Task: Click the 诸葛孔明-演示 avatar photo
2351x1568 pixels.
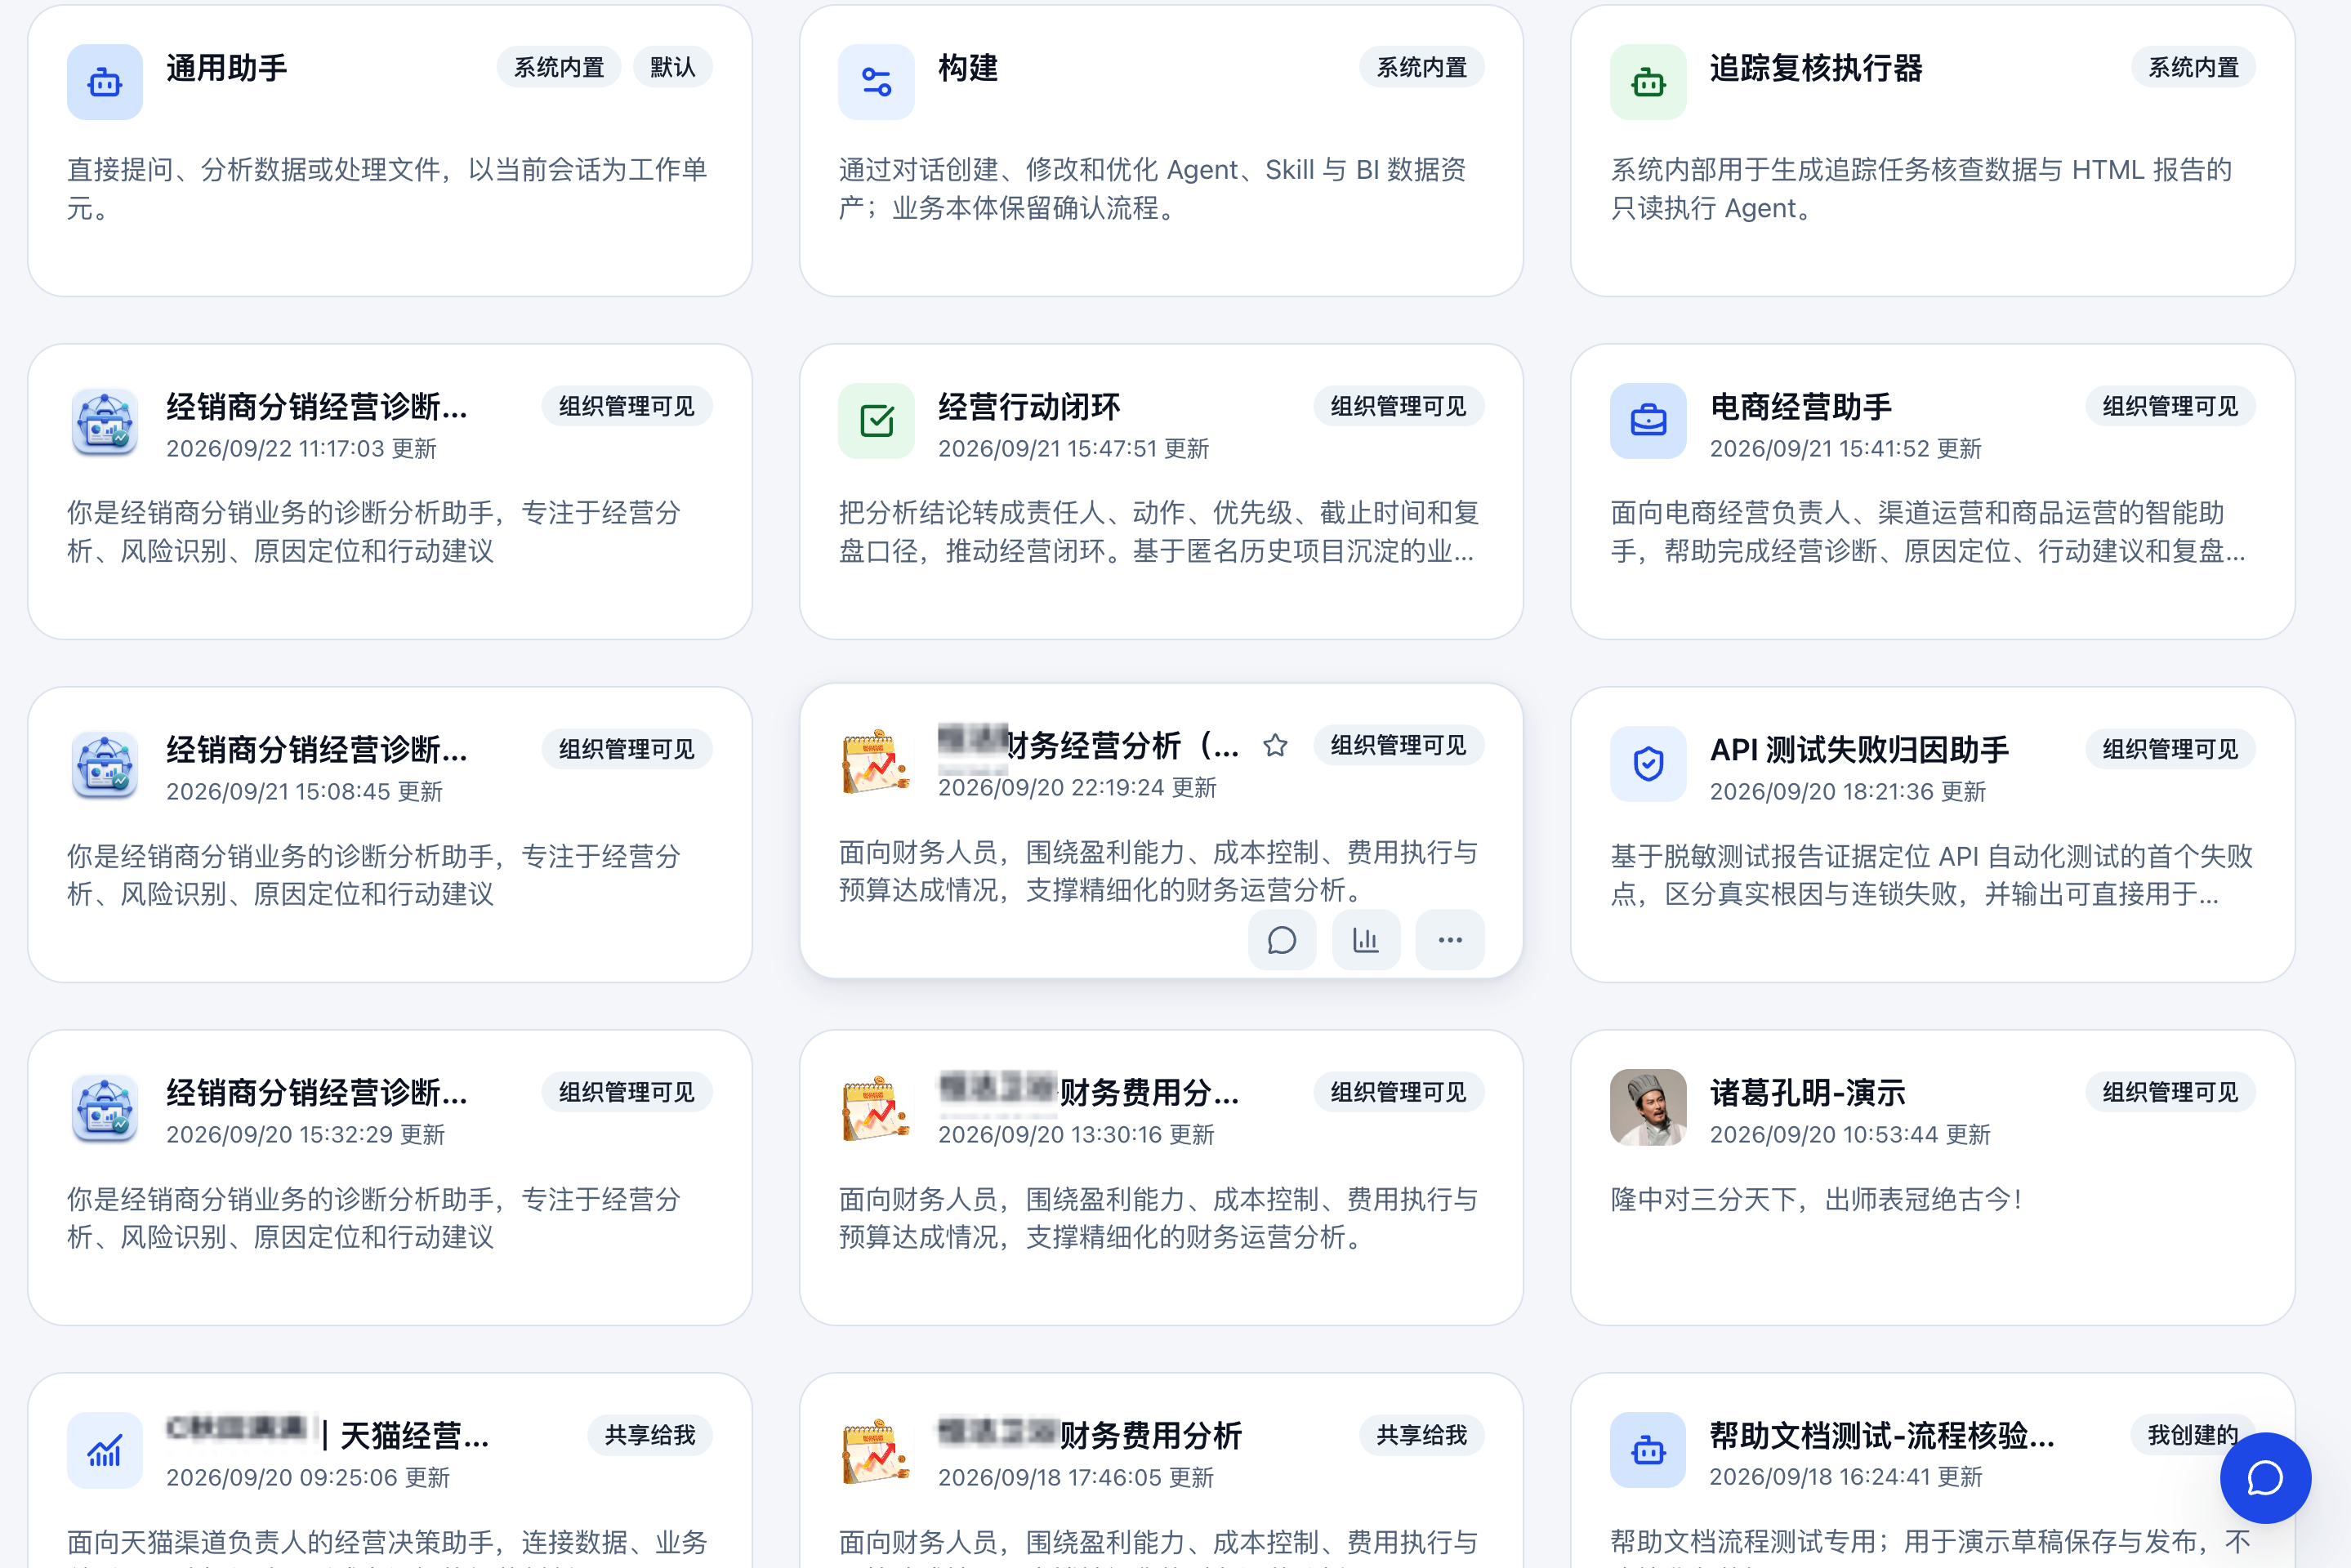Action: (x=1647, y=1107)
